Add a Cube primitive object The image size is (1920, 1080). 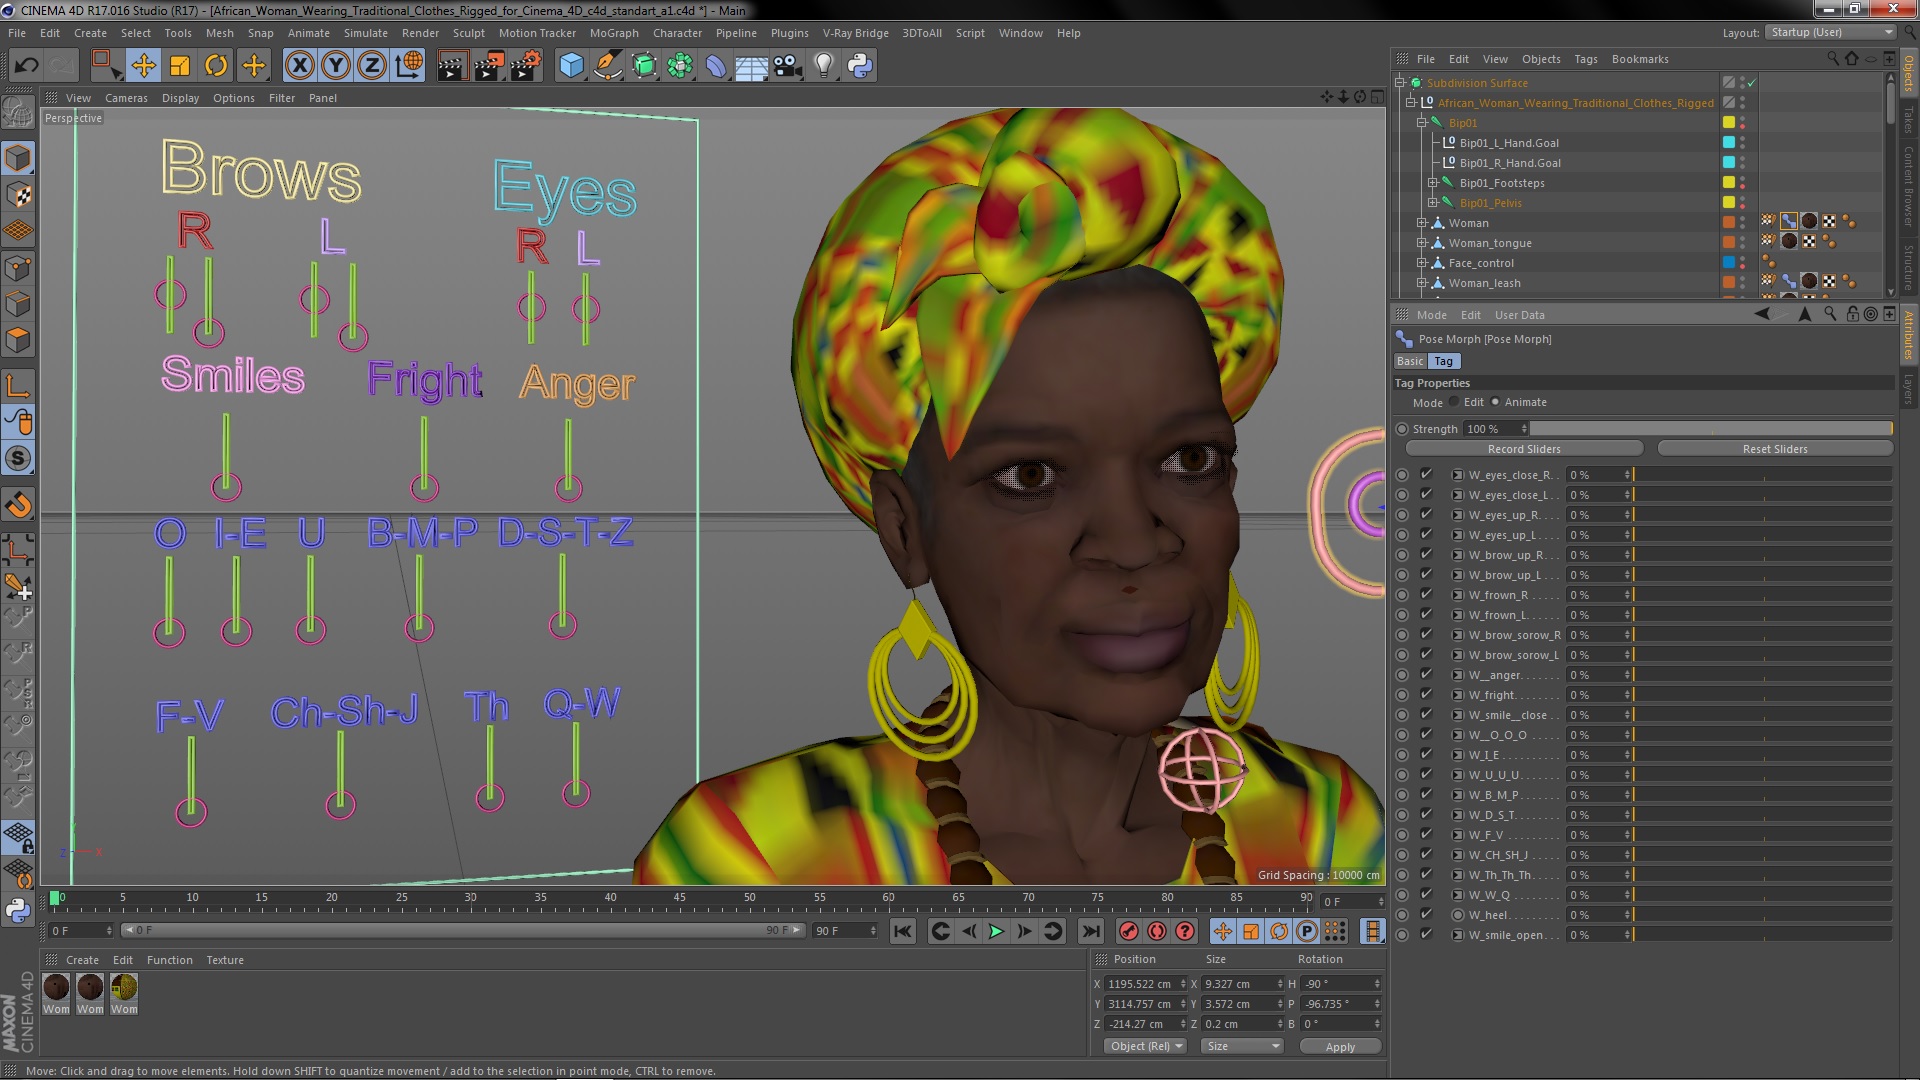(x=571, y=66)
